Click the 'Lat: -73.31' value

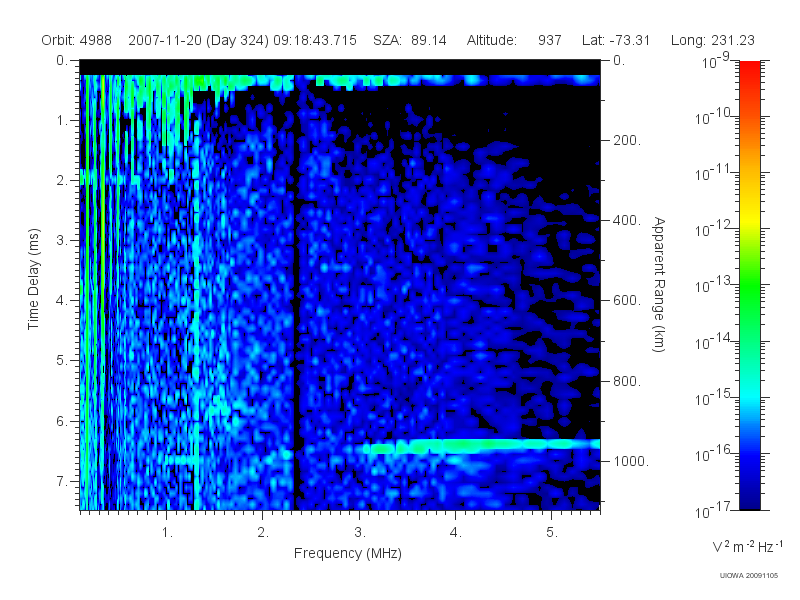coord(616,40)
